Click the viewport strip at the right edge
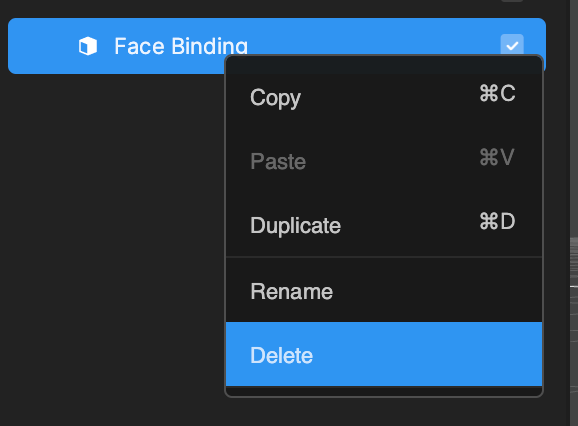578x426 pixels. (574, 213)
